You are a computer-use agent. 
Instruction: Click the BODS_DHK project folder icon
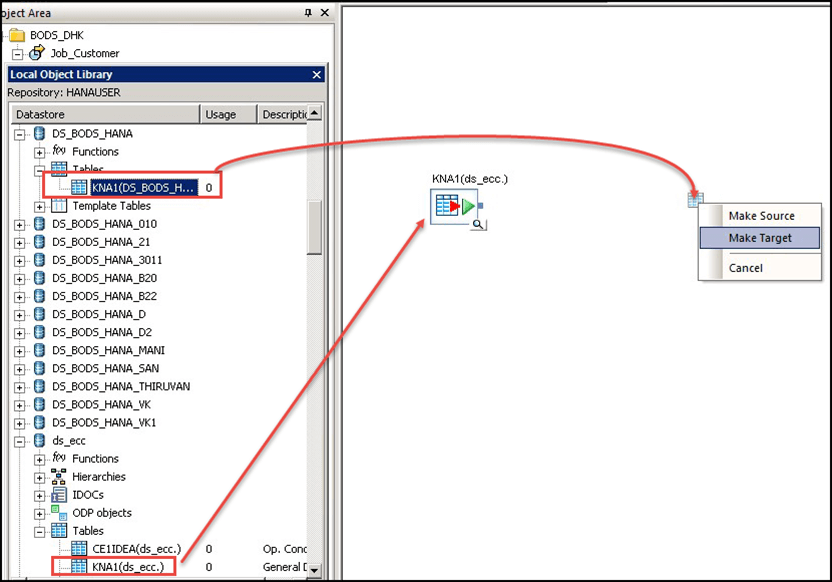point(15,33)
